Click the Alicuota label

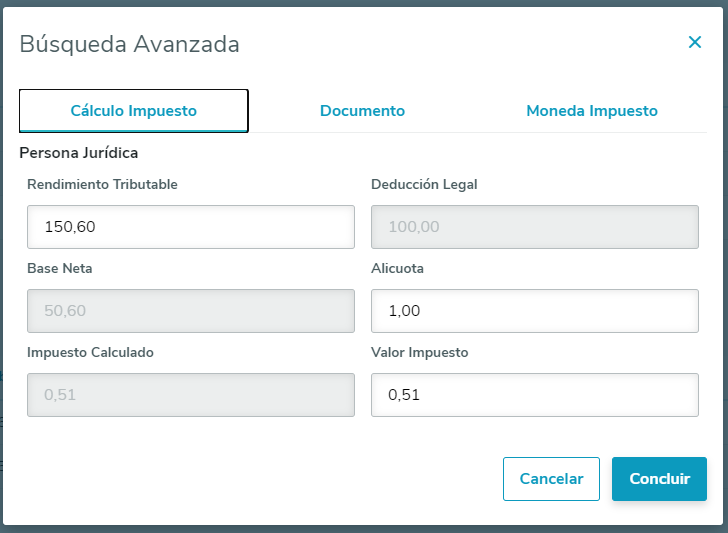coord(398,268)
